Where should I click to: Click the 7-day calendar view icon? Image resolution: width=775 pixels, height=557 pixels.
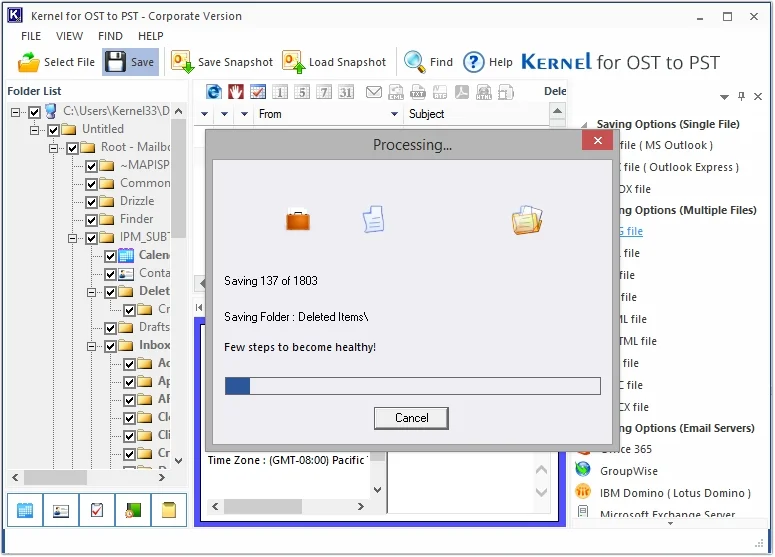point(324,92)
